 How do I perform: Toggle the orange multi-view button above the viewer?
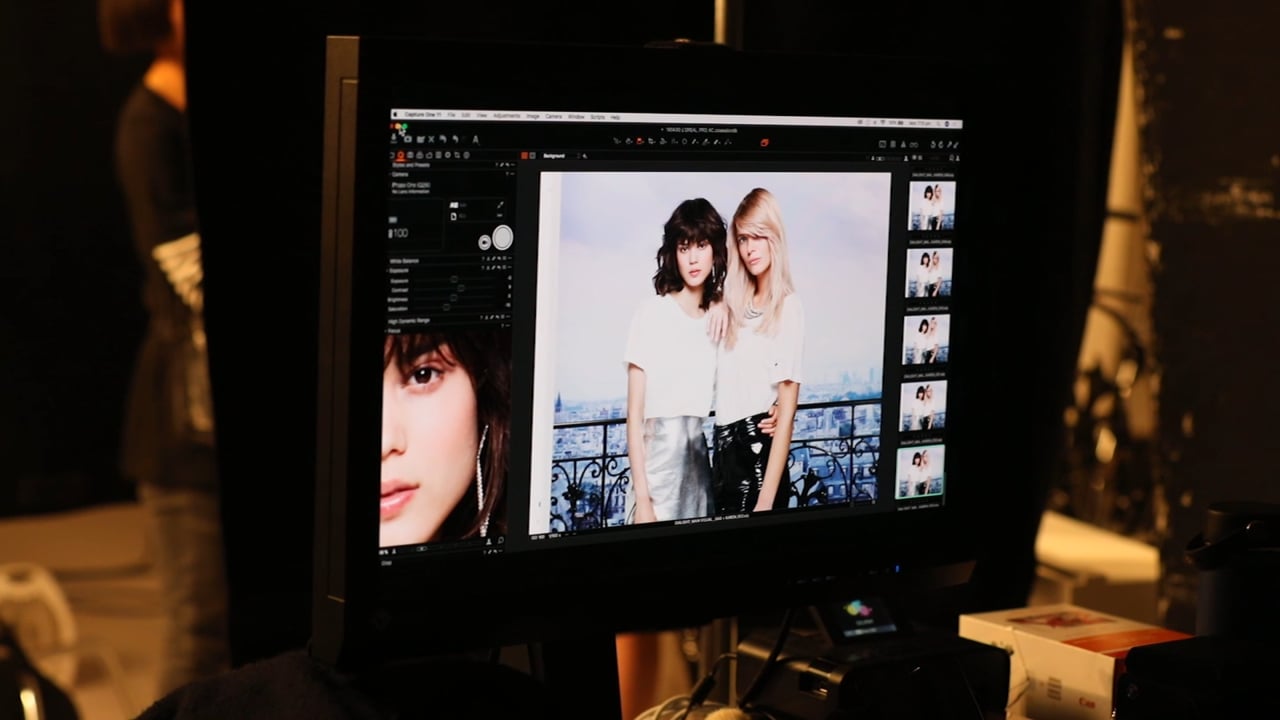[525, 155]
